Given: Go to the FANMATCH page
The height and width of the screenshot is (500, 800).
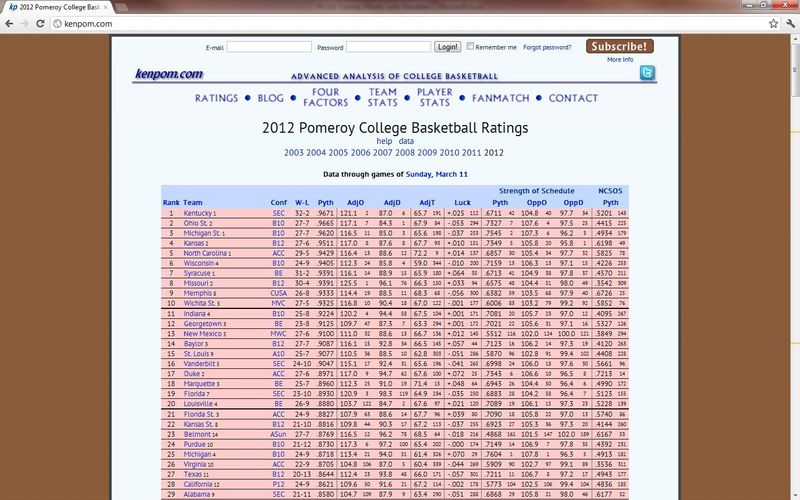Looking at the screenshot, I should tap(501, 98).
